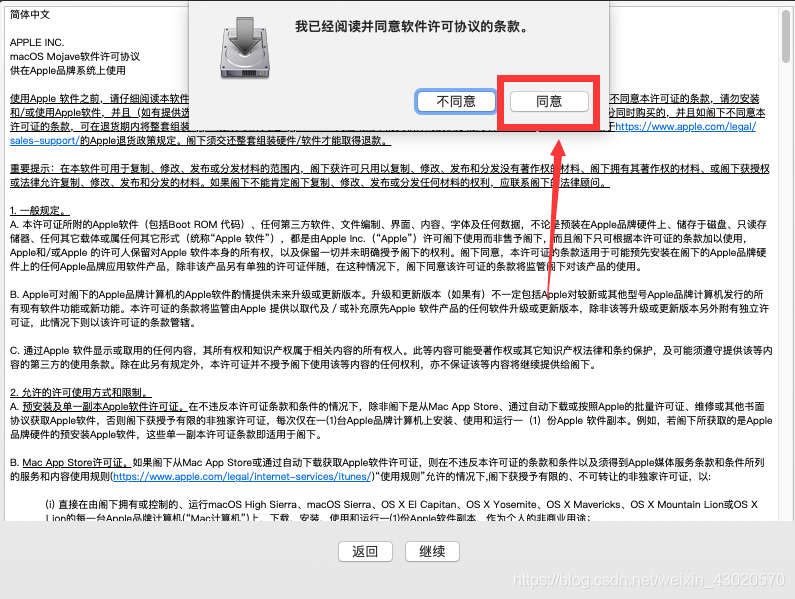Click the 返回 (Back) button

365,551
